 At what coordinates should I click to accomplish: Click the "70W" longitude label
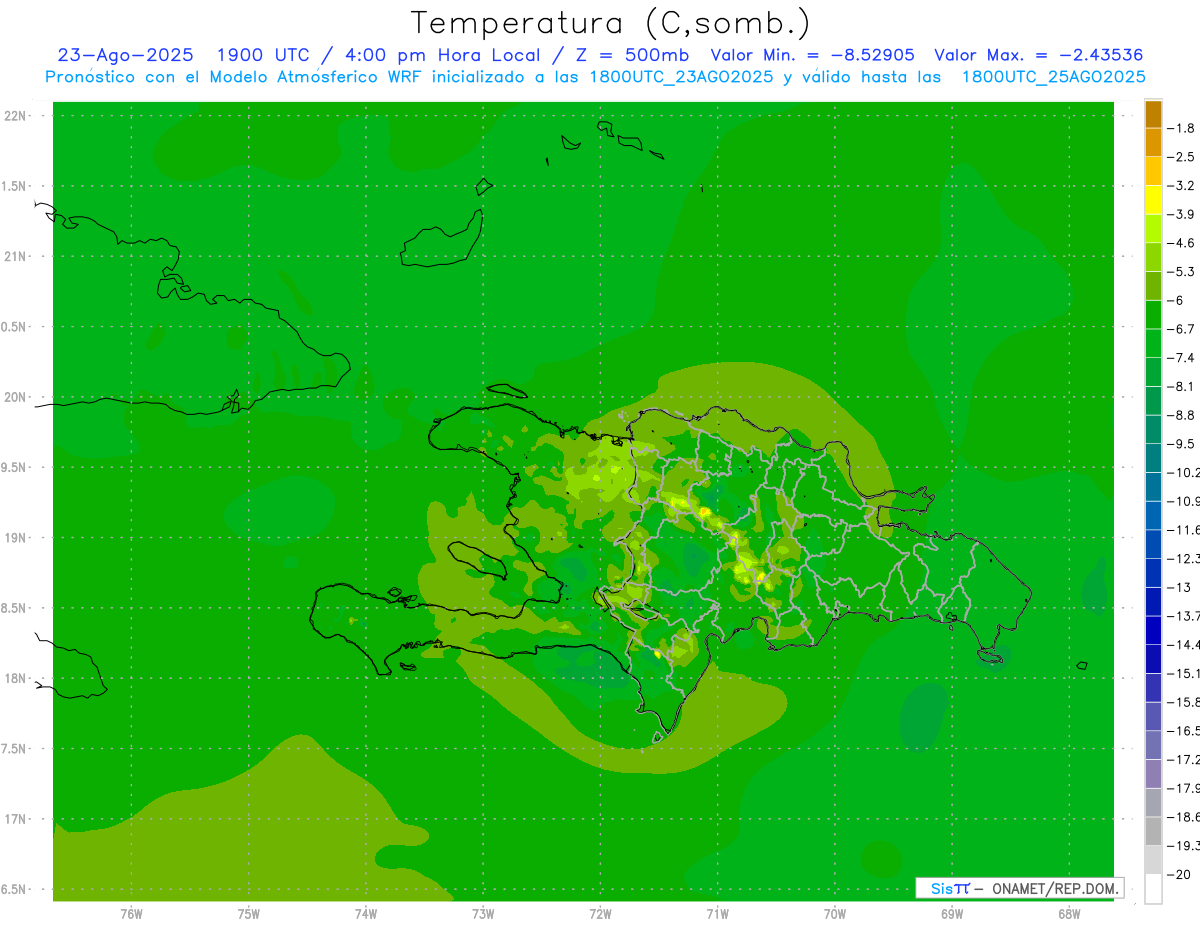point(835,914)
